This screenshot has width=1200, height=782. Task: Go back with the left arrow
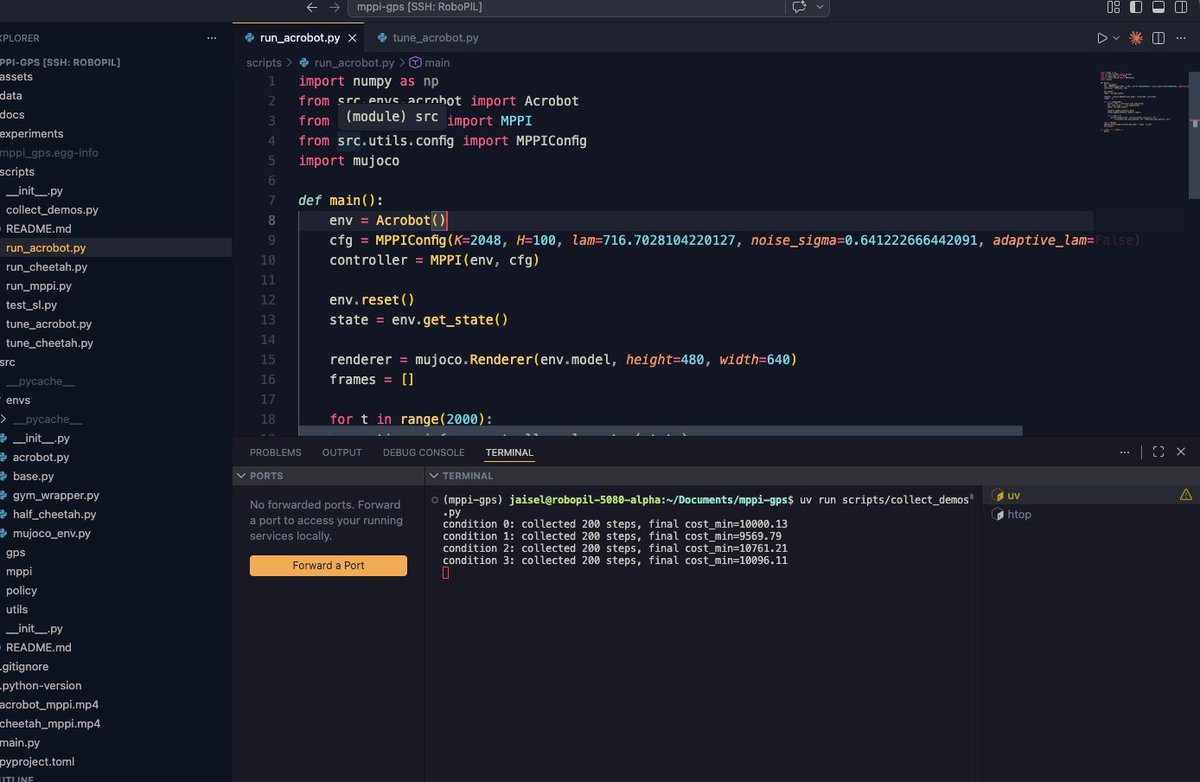(x=312, y=7)
